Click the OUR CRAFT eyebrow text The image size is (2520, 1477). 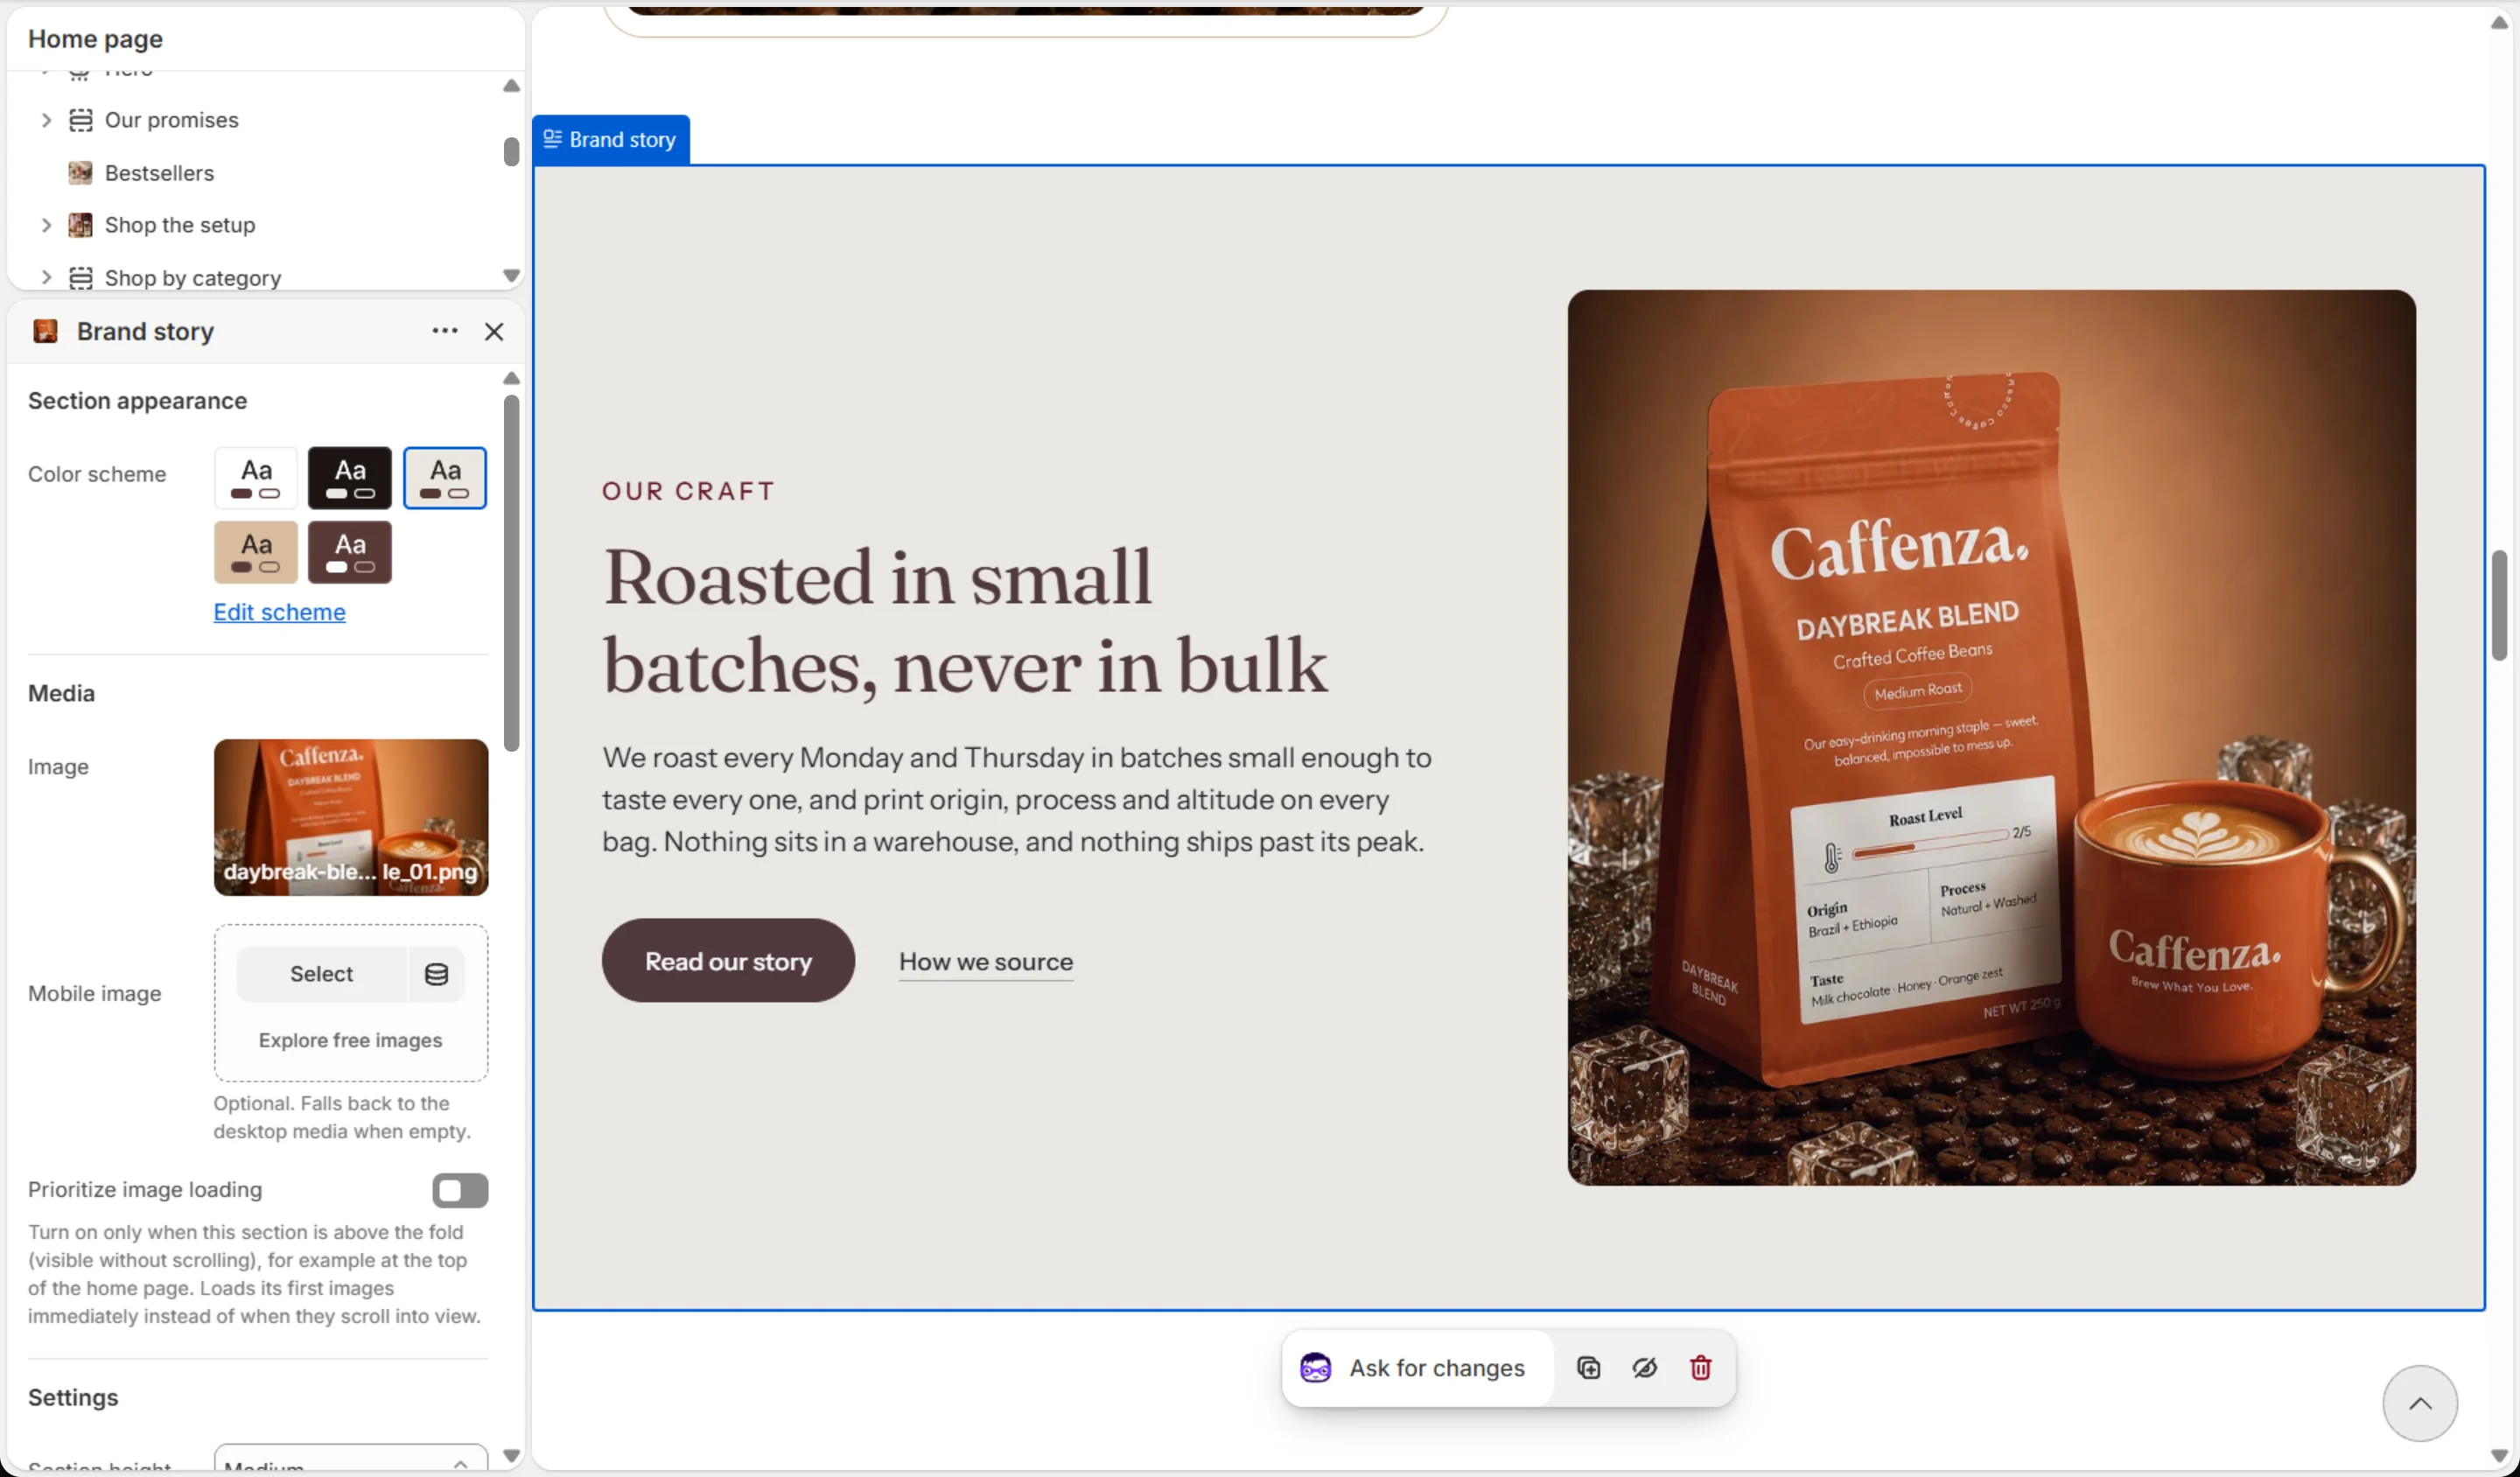688,491
